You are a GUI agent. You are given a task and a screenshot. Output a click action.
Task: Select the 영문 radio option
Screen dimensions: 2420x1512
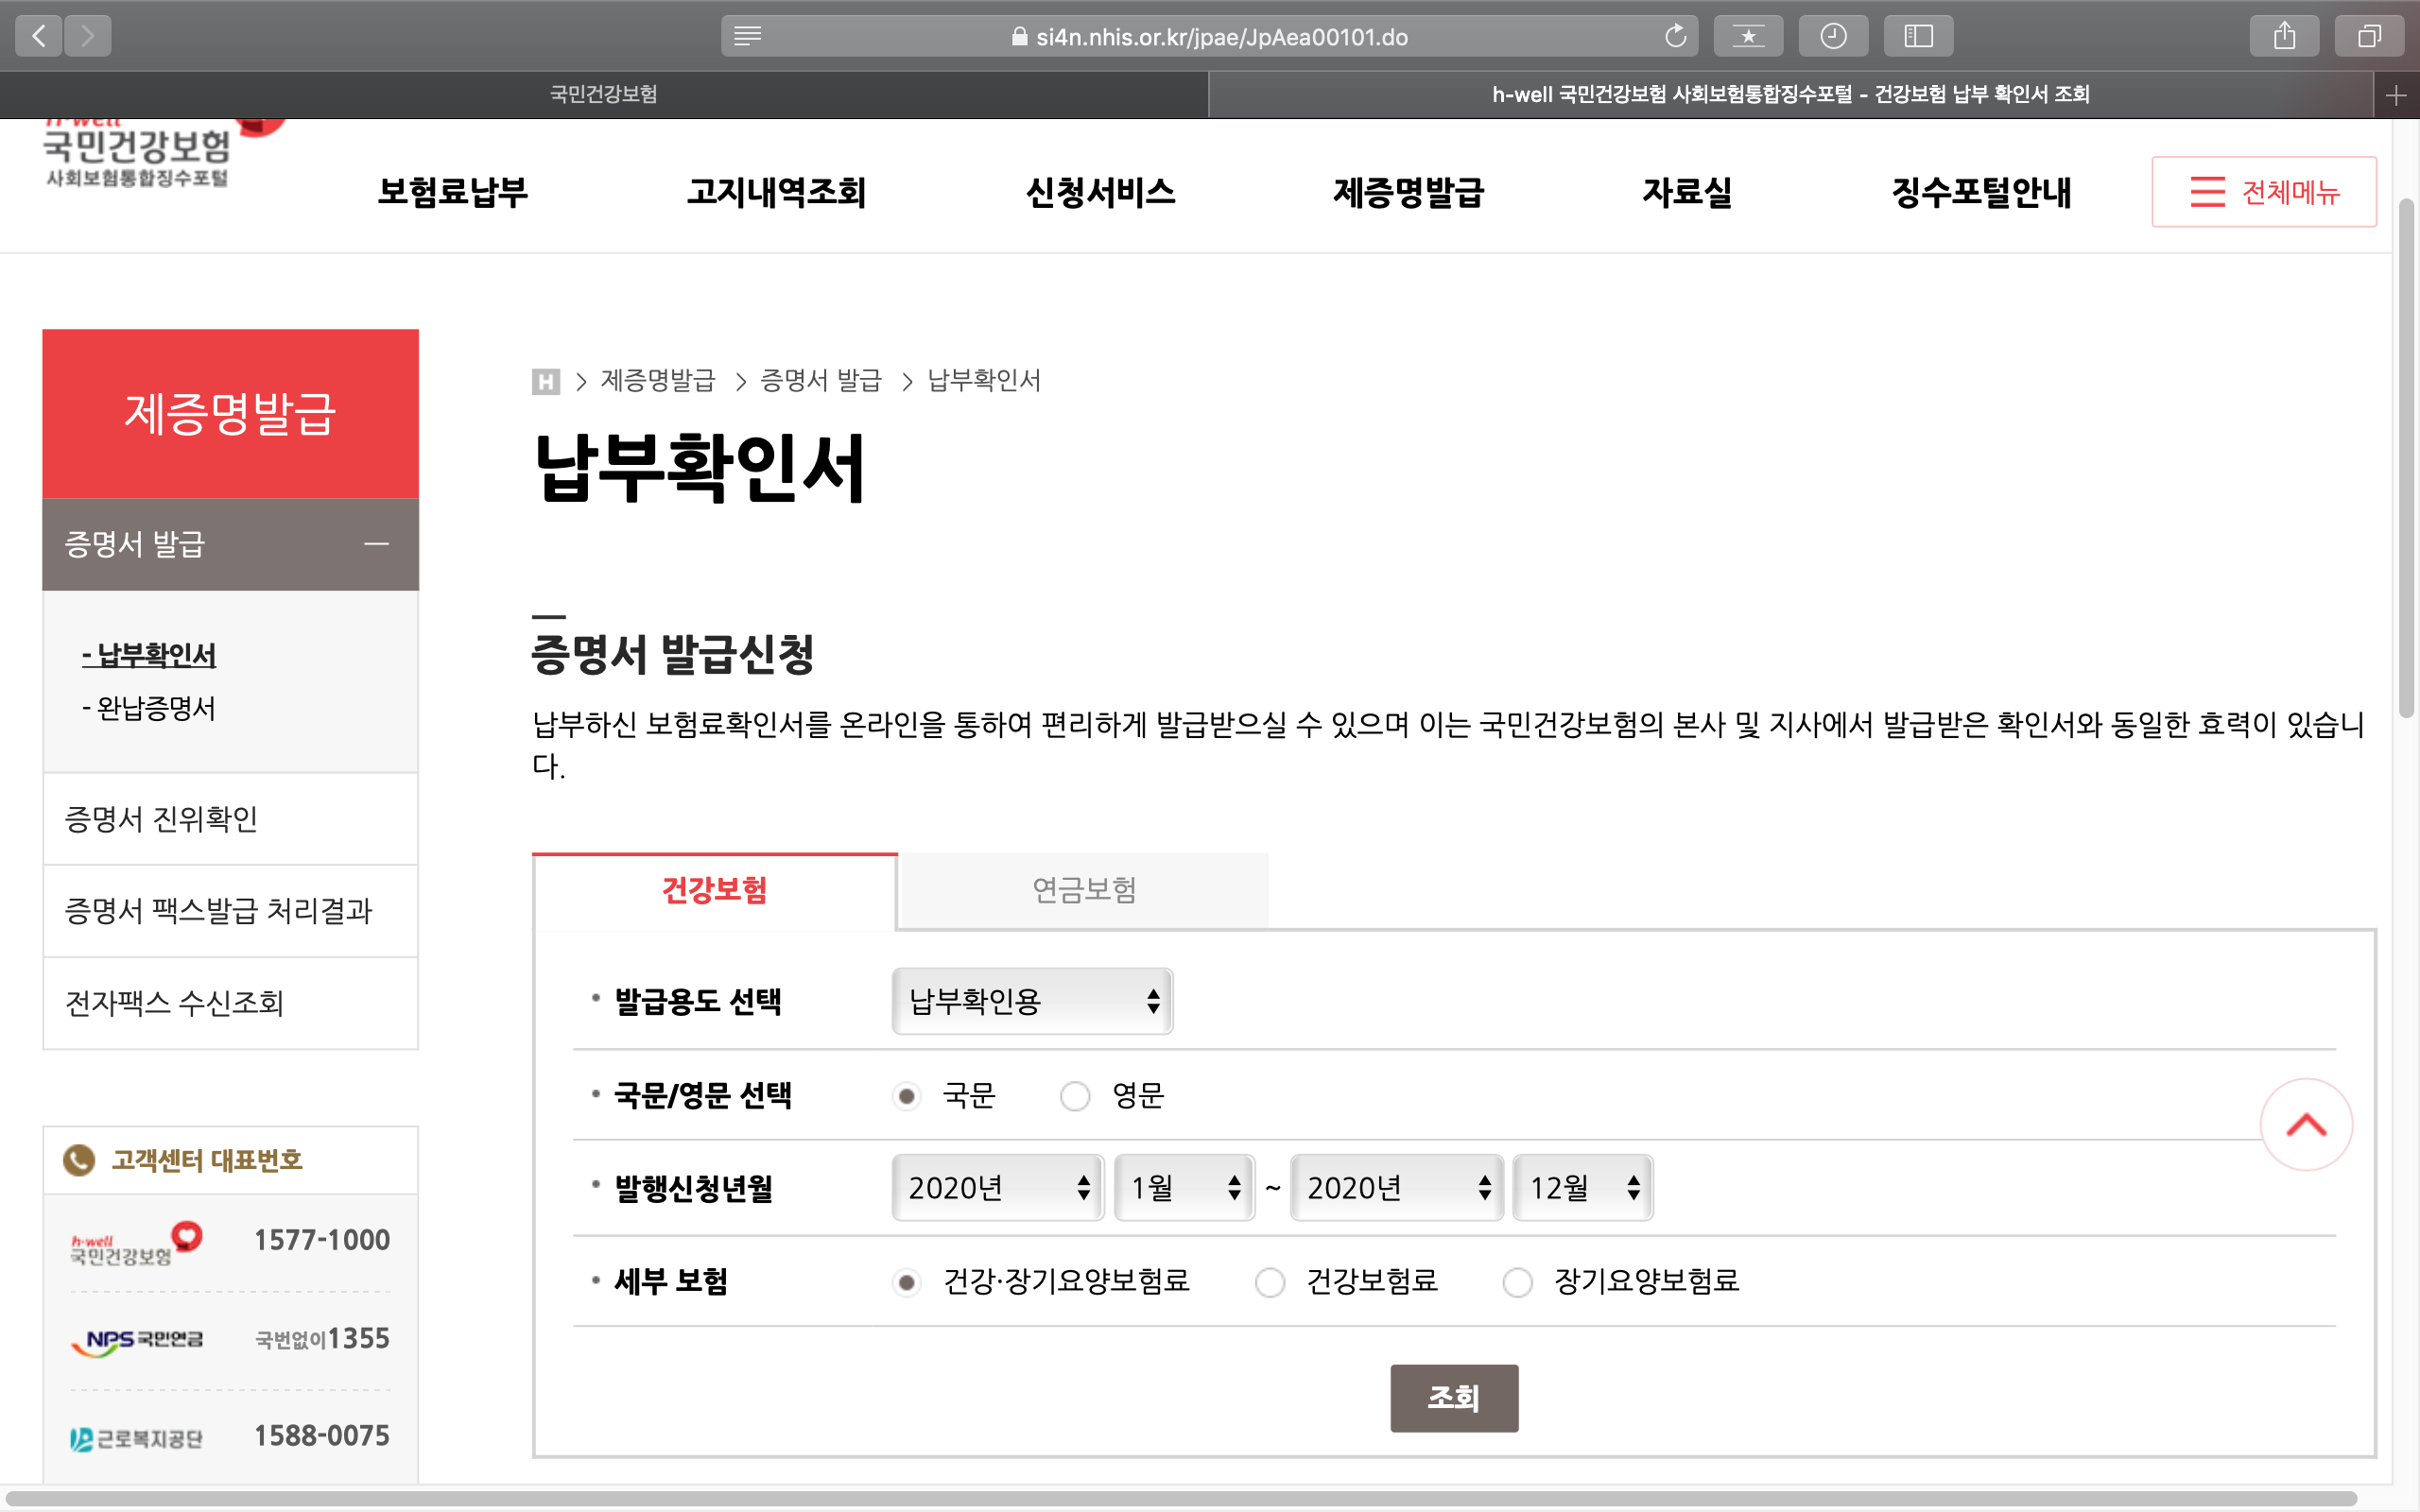1075,1096
